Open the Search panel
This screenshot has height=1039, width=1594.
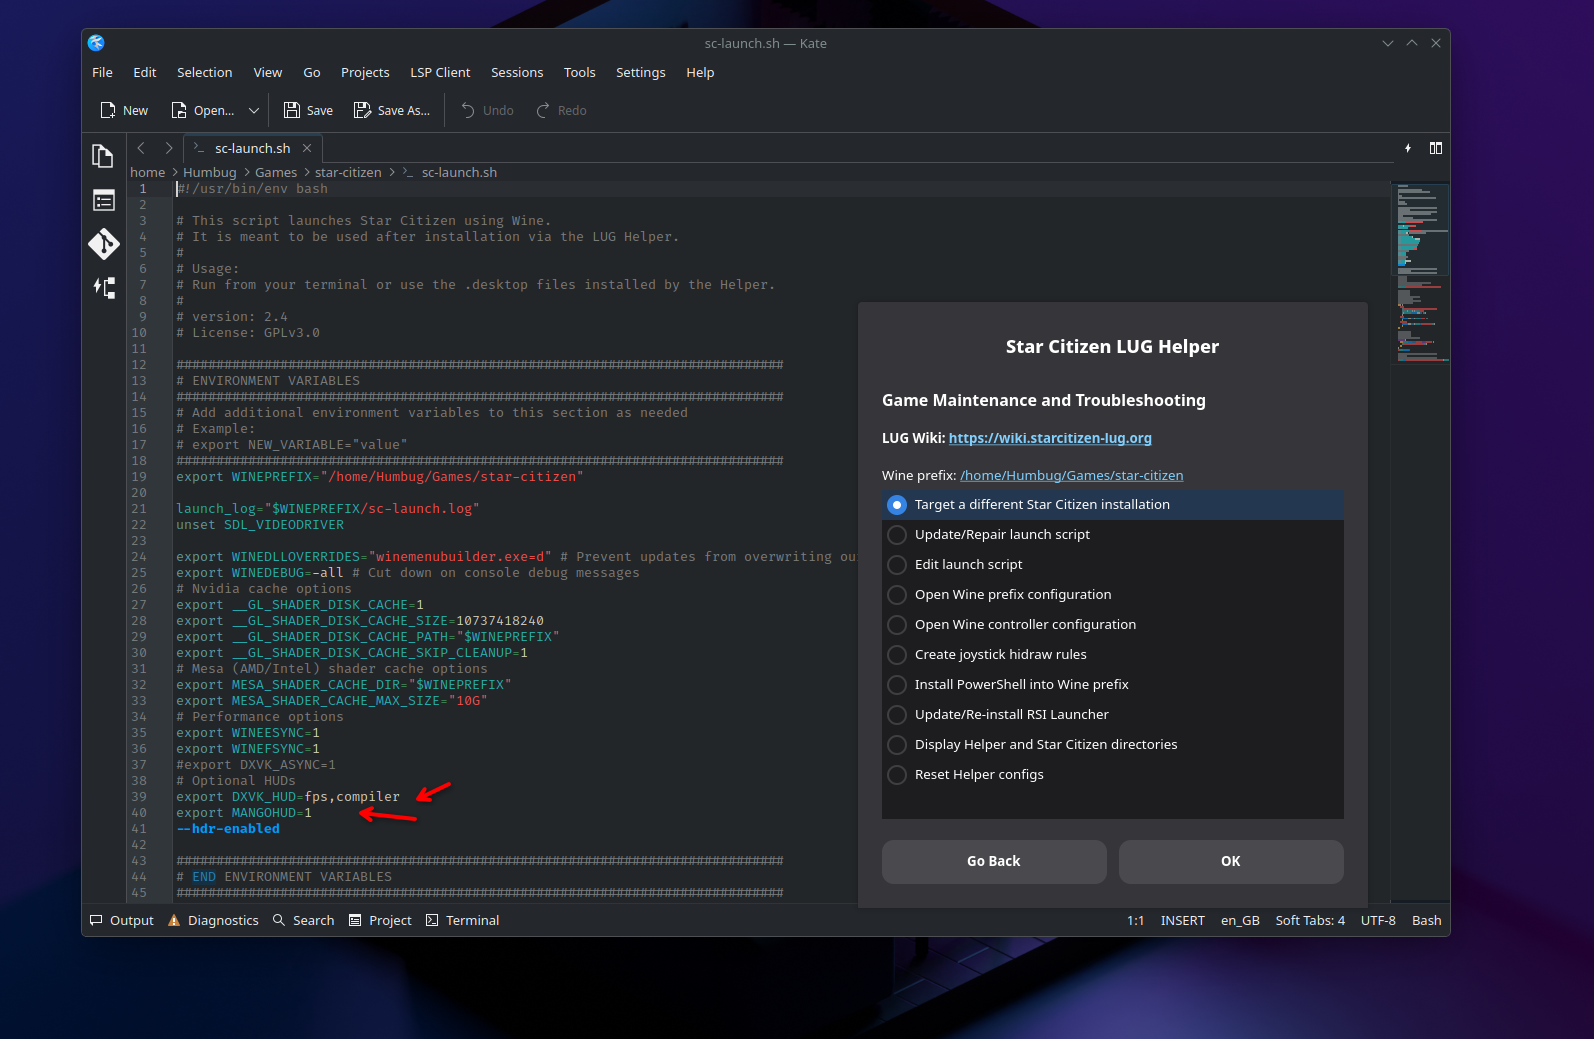point(304,920)
